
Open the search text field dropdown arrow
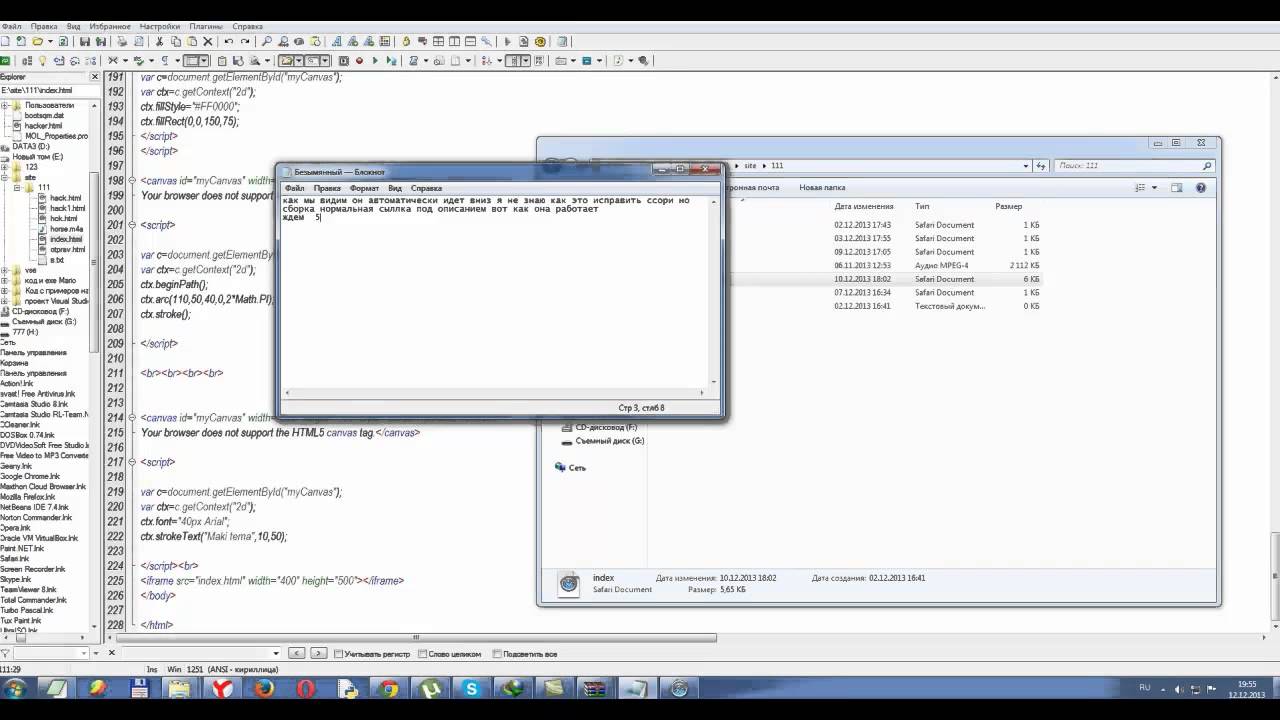pyautogui.click(x=276, y=653)
